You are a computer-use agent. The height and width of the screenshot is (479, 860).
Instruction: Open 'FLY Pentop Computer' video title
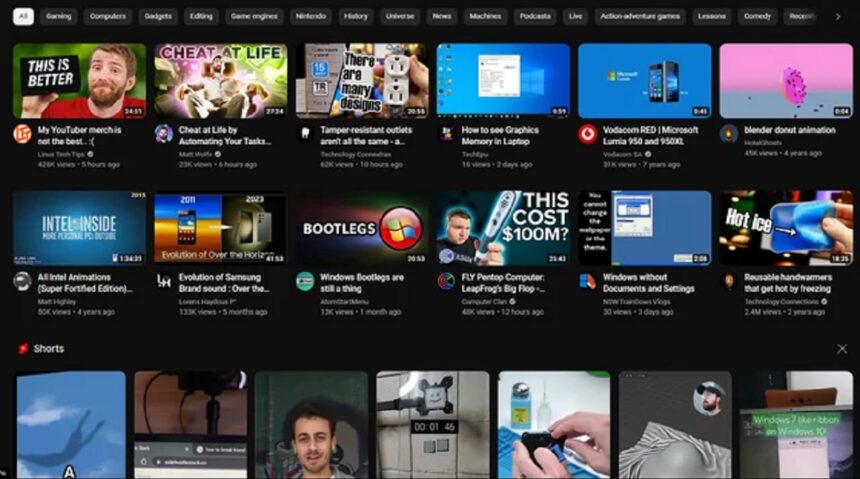(503, 283)
